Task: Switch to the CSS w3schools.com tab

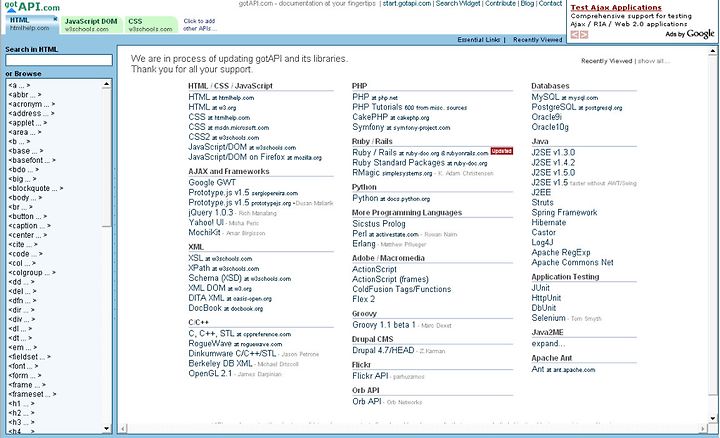Action: [x=151, y=25]
